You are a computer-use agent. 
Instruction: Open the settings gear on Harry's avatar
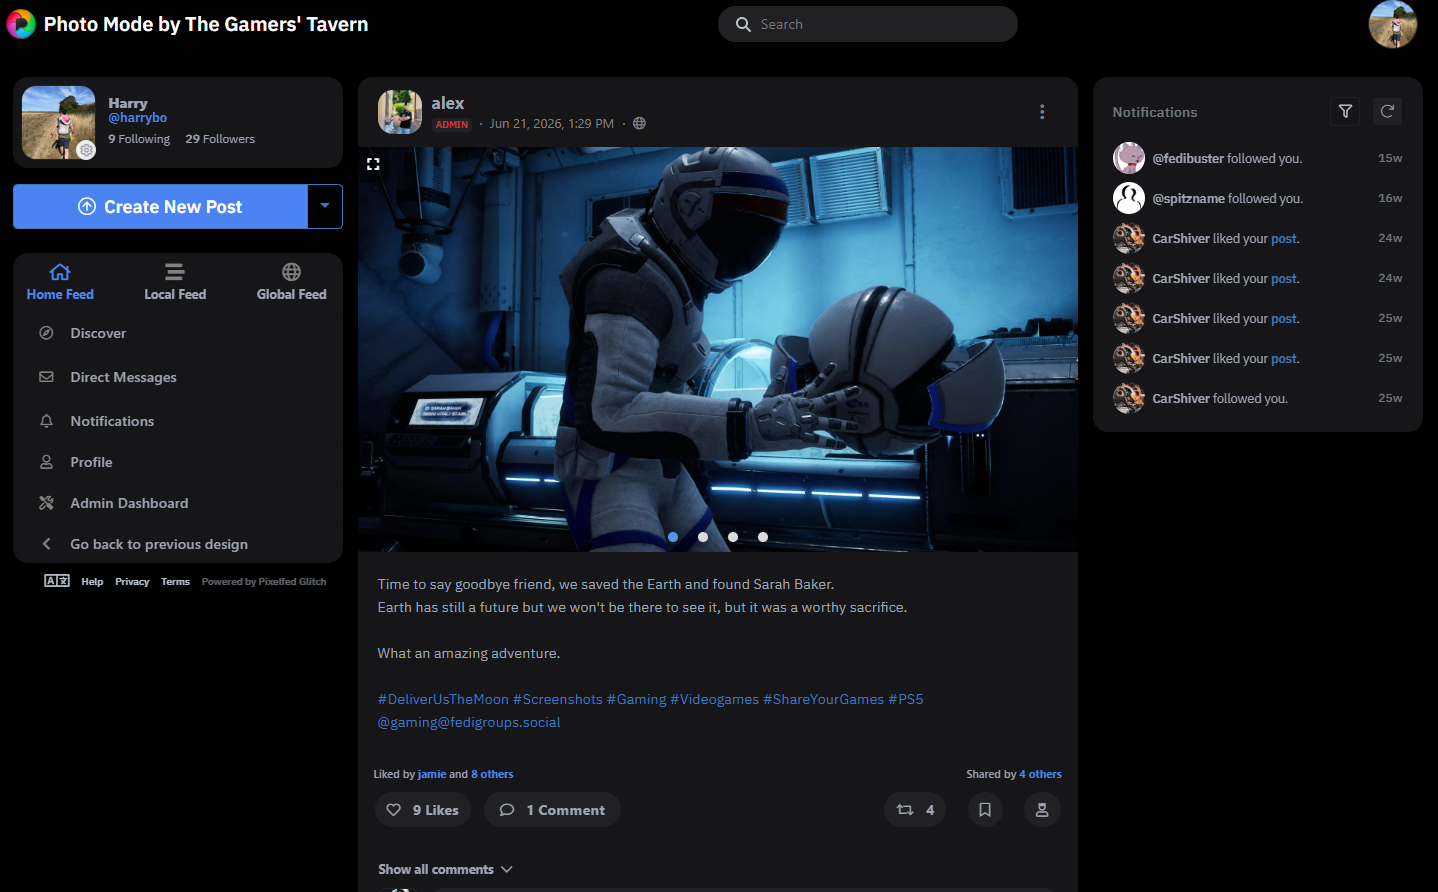87,150
